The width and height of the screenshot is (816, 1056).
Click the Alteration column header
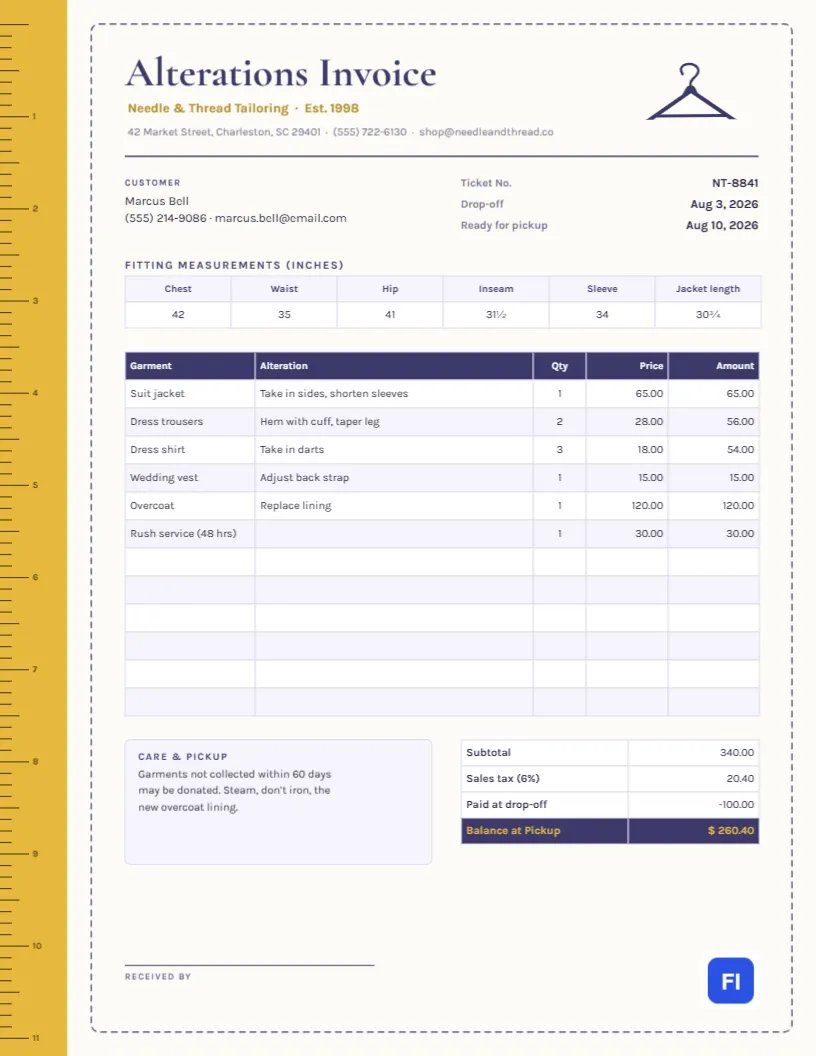(394, 366)
